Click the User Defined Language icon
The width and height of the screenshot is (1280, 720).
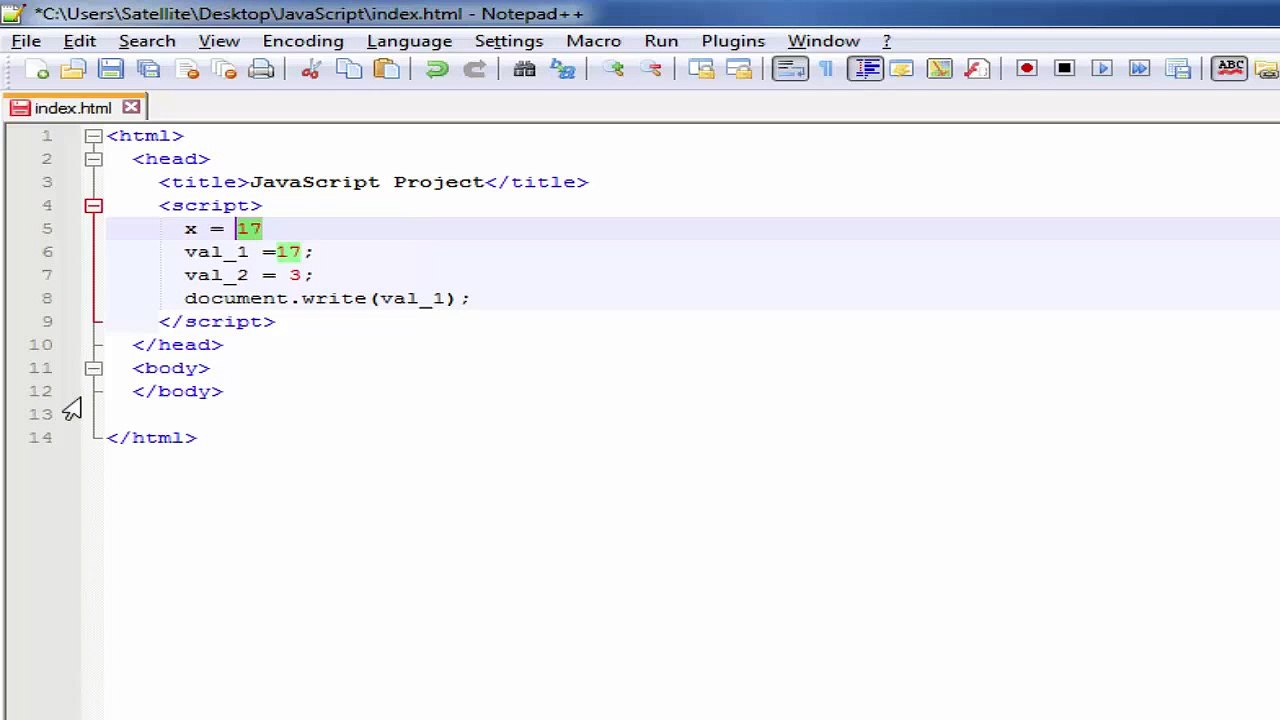902,69
